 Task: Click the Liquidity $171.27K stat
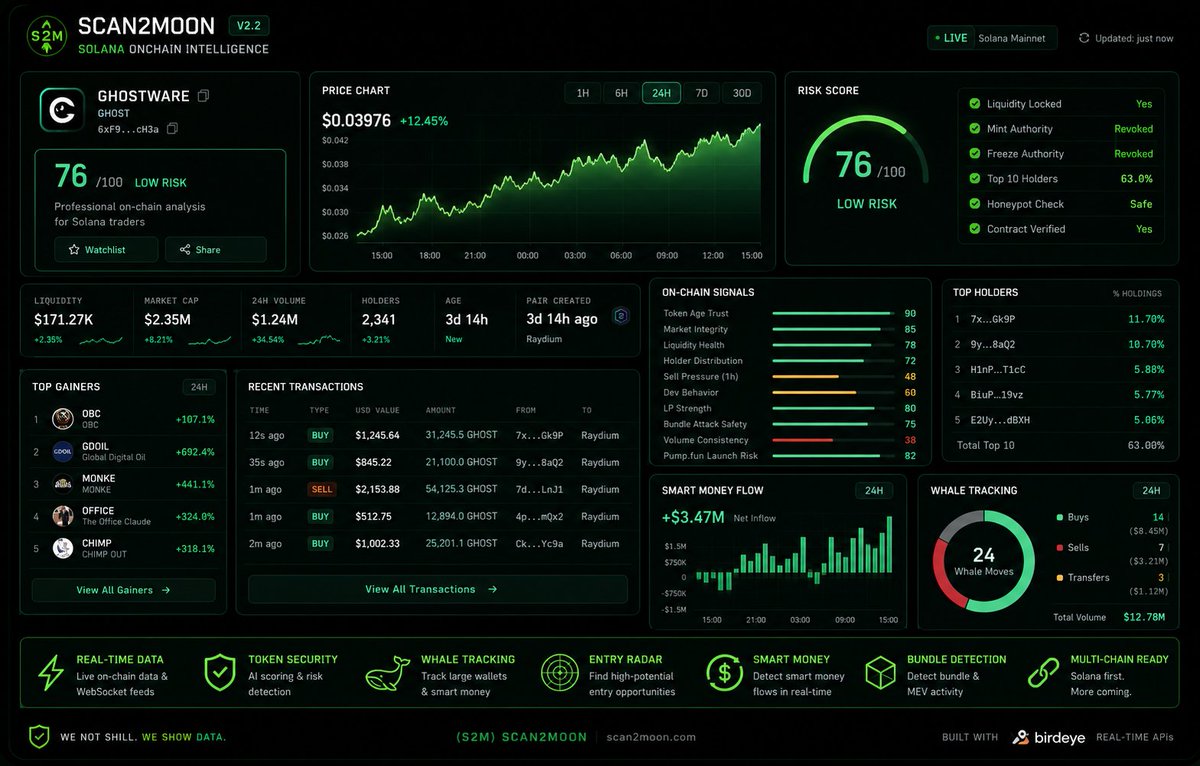pyautogui.click(x=76, y=320)
